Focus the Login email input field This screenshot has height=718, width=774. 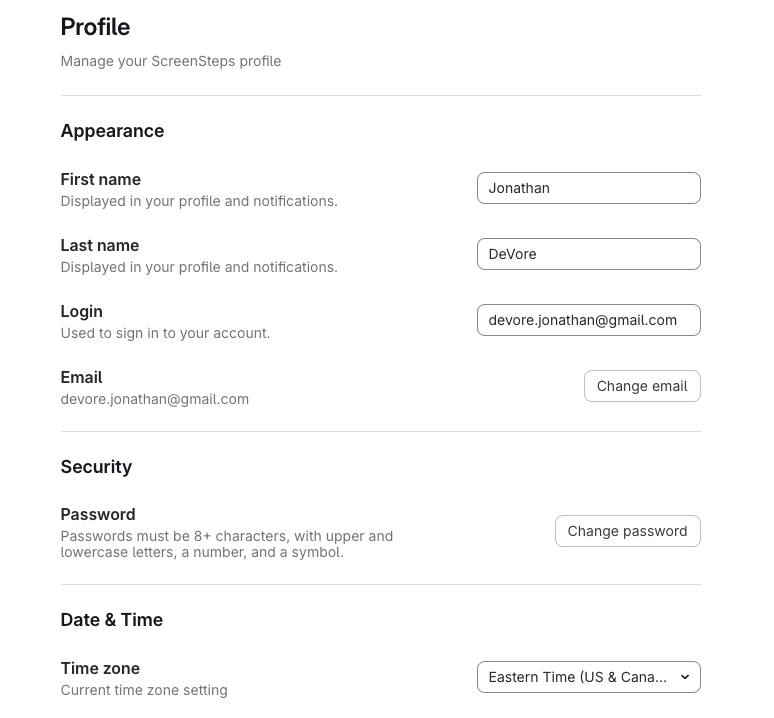point(588,320)
